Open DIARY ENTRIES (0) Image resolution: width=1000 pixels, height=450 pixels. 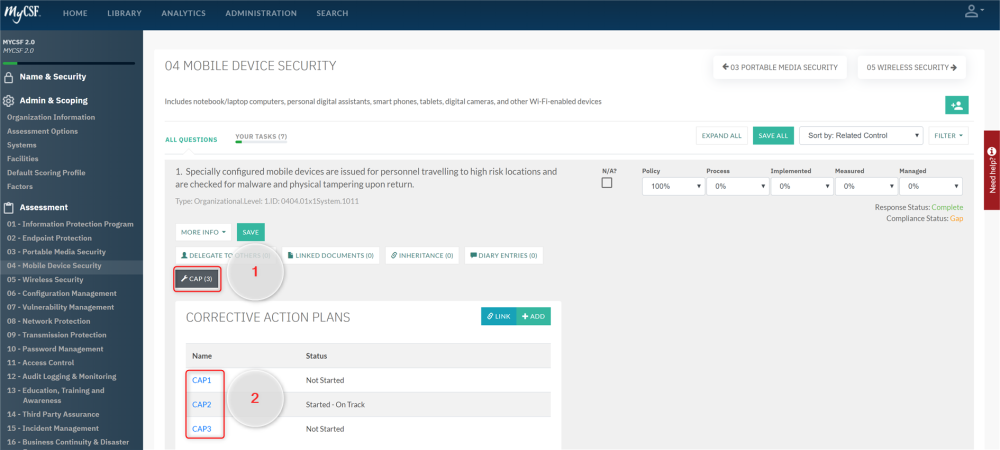504,255
